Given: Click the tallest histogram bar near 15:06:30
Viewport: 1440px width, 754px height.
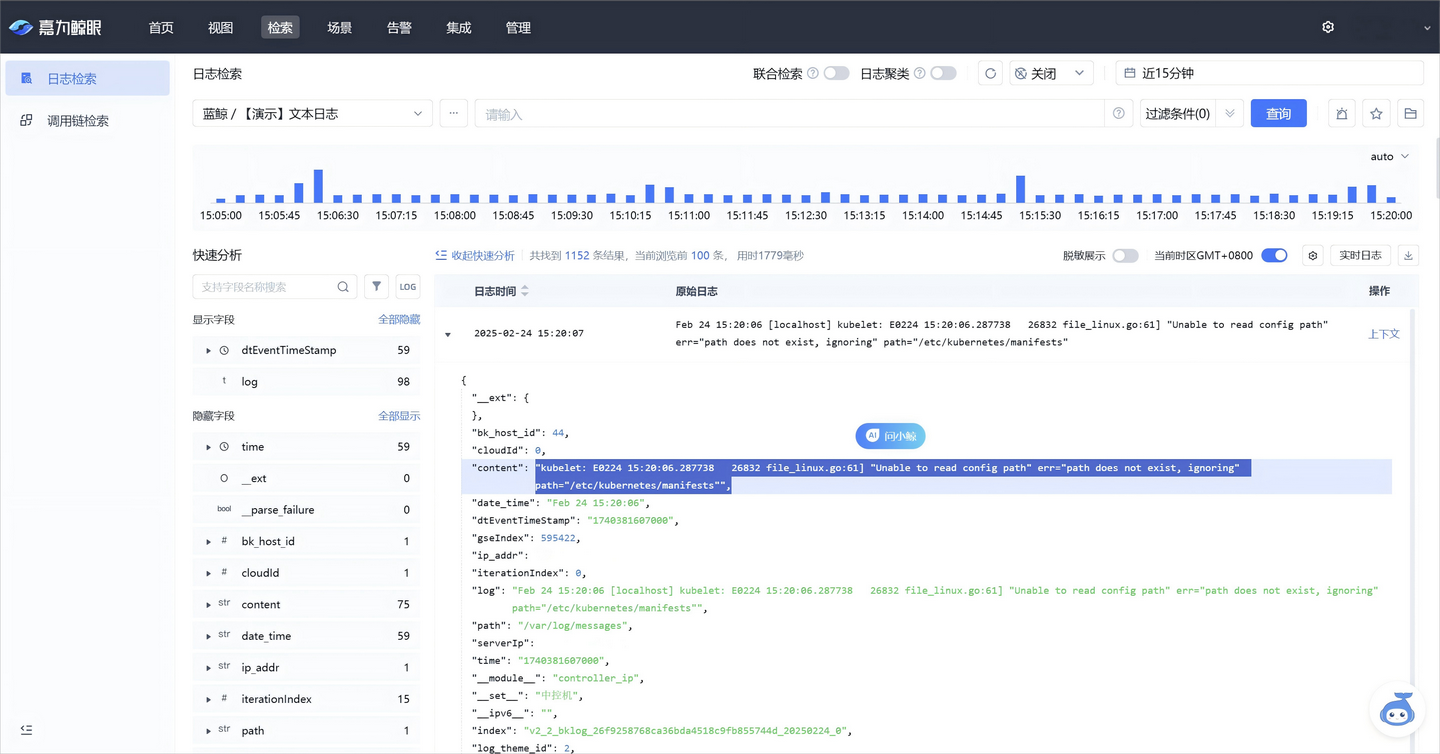Looking at the screenshot, I should point(318,186).
